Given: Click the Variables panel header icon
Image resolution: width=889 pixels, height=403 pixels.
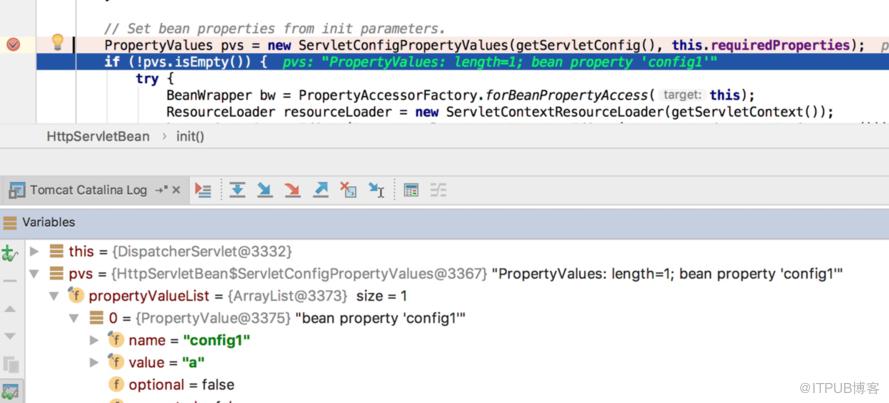Looking at the screenshot, I should point(10,222).
